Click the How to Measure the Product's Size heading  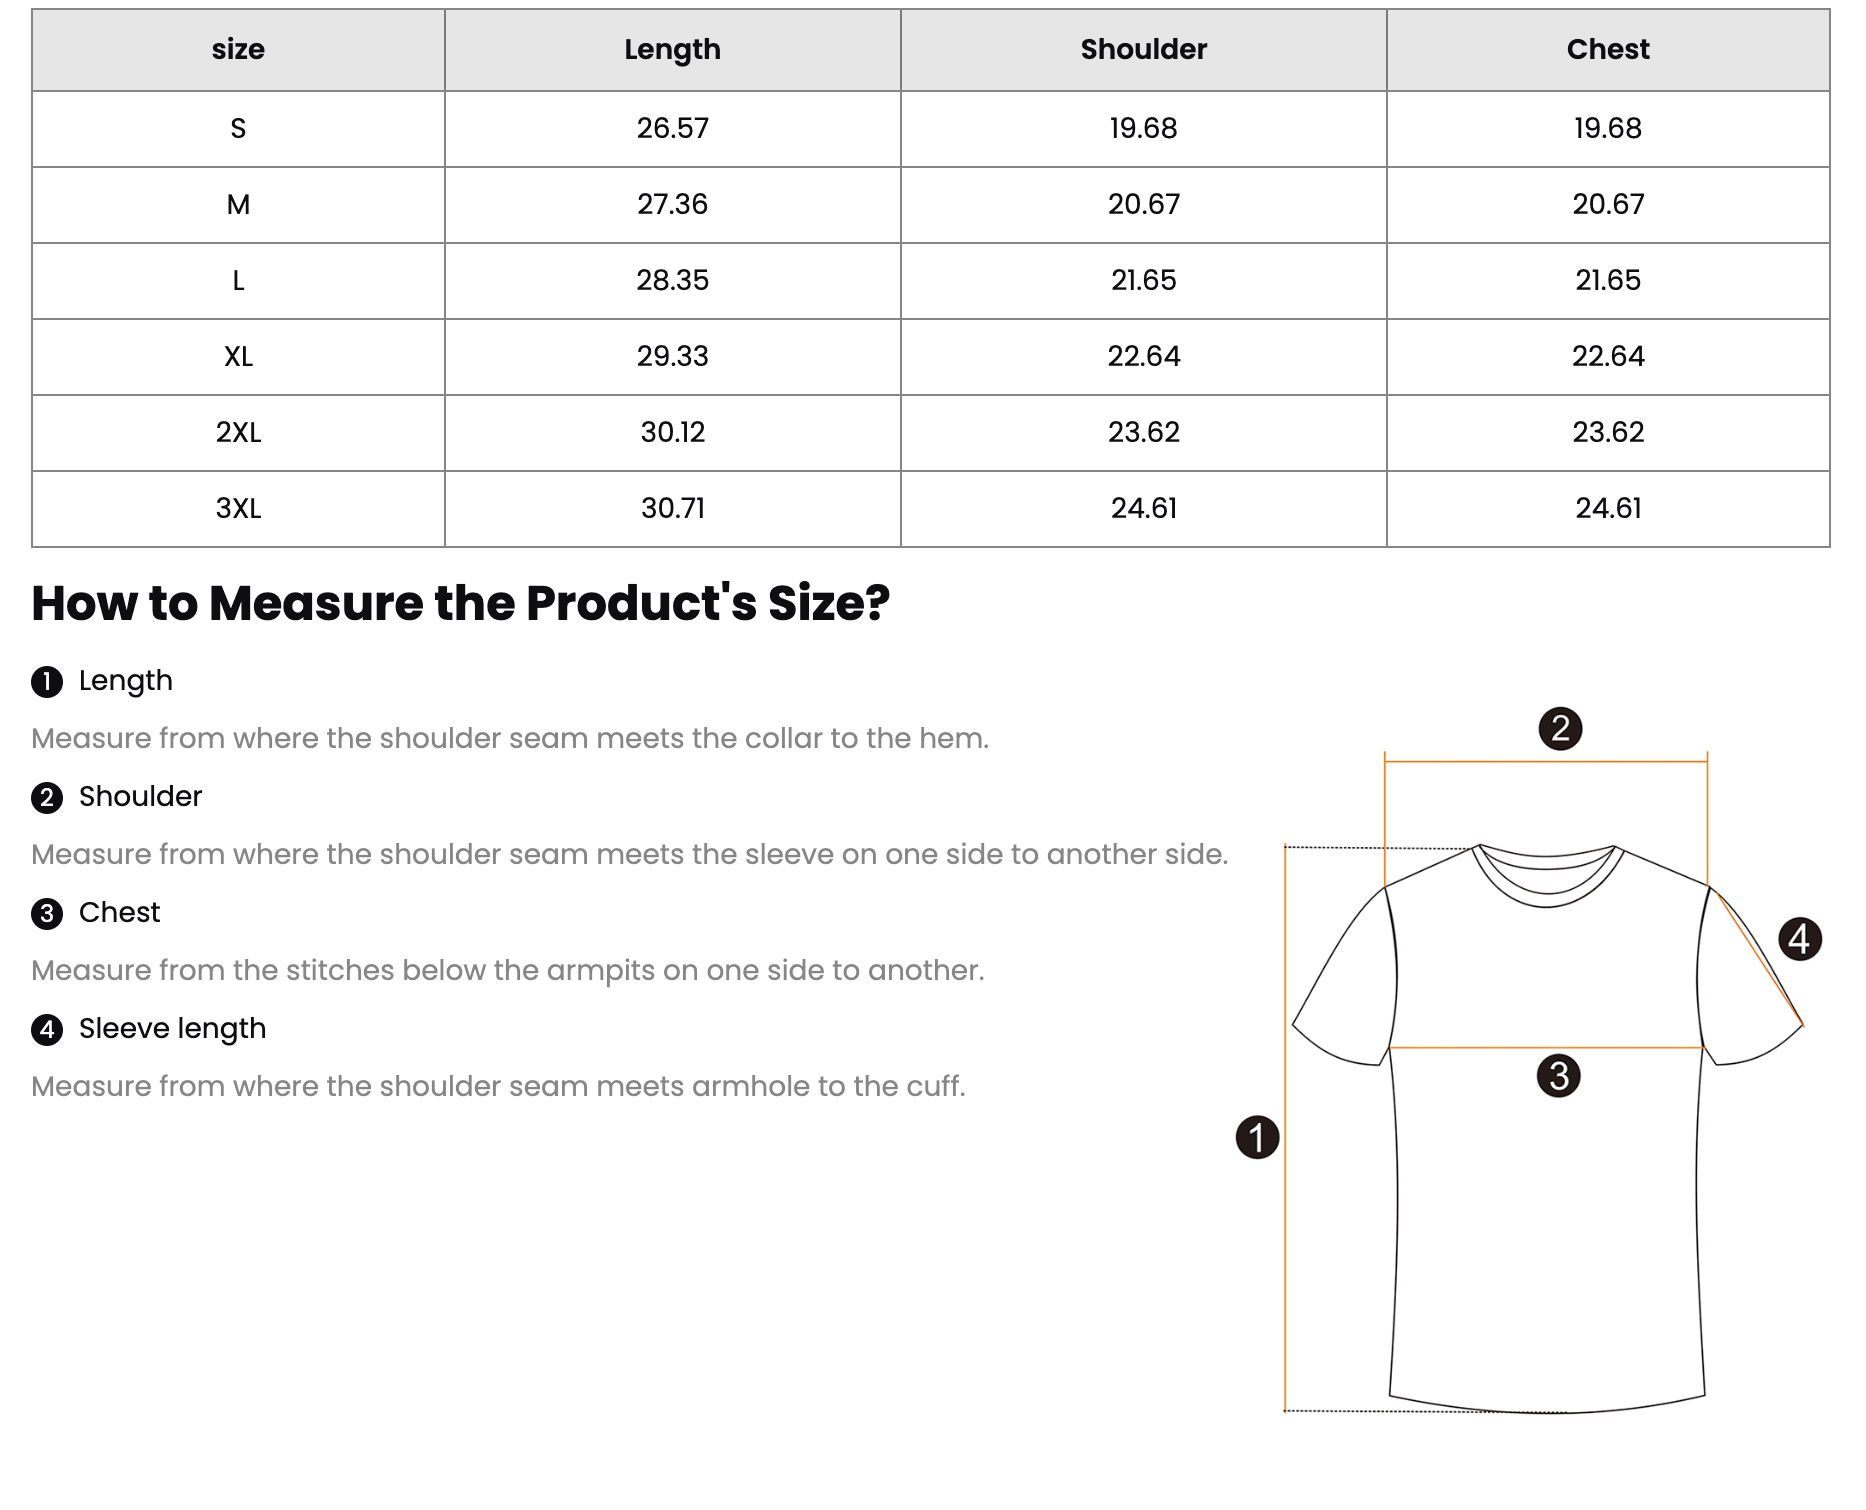(461, 604)
